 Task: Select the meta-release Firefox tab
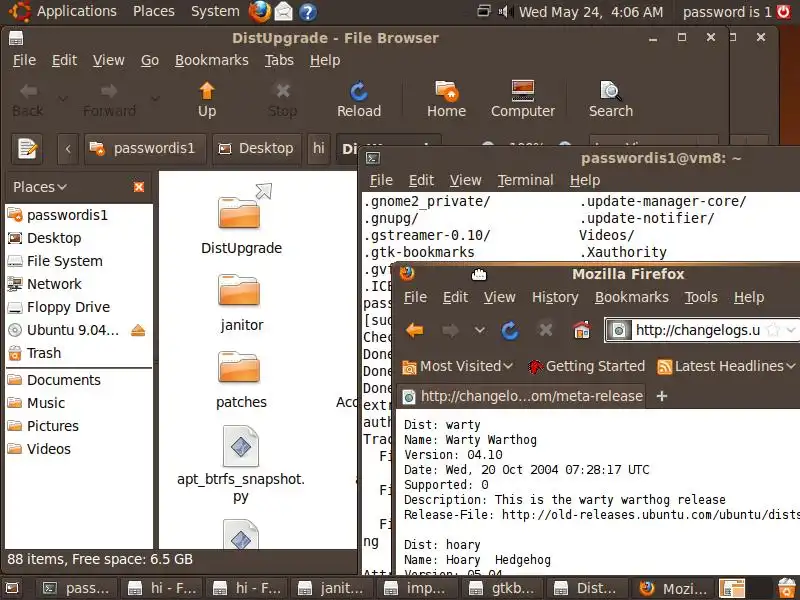point(521,396)
